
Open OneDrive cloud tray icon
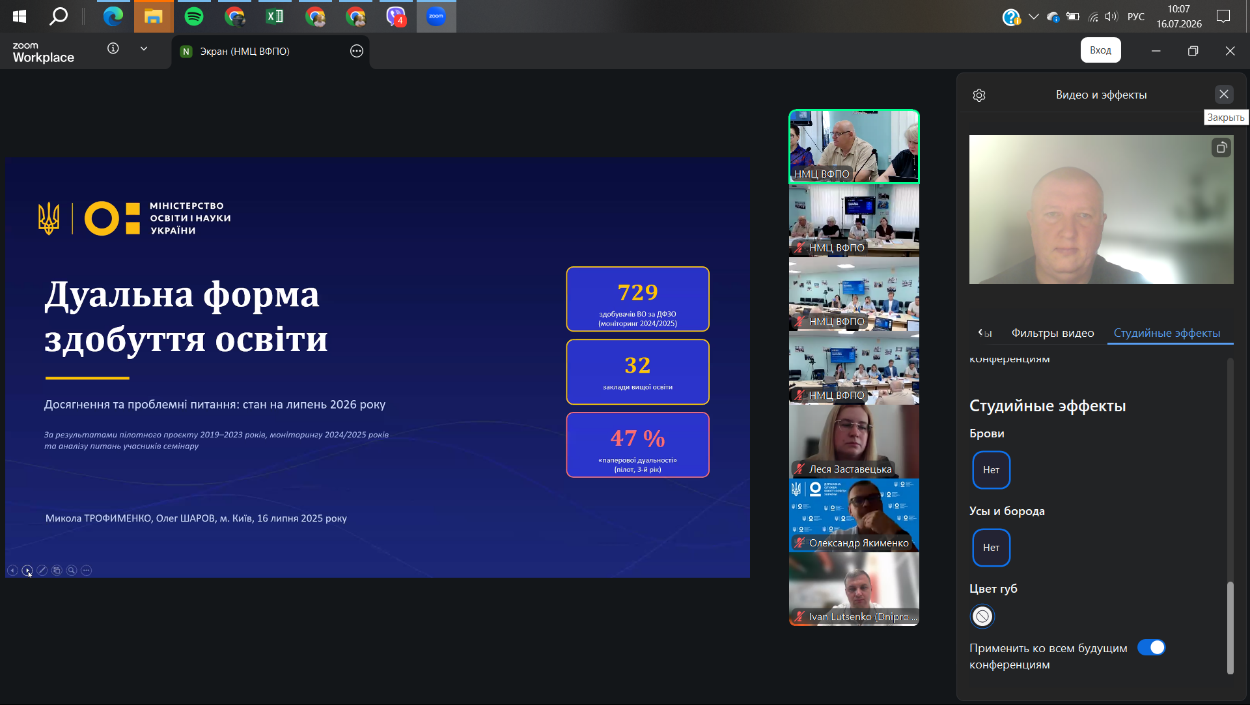click(1054, 16)
